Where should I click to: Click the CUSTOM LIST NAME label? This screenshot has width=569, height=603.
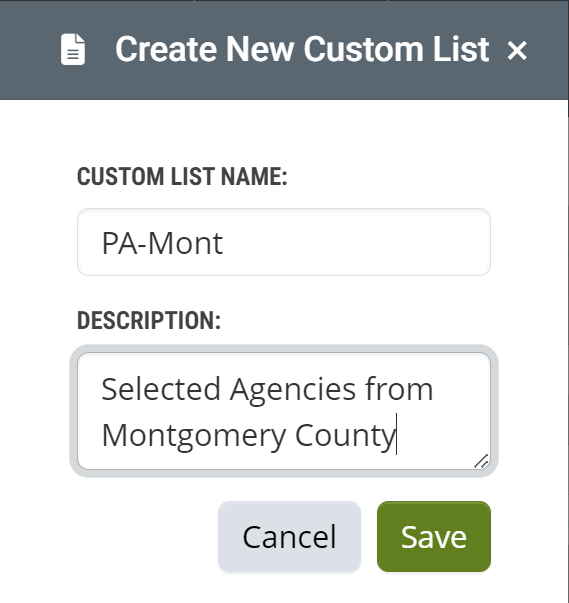[182, 177]
